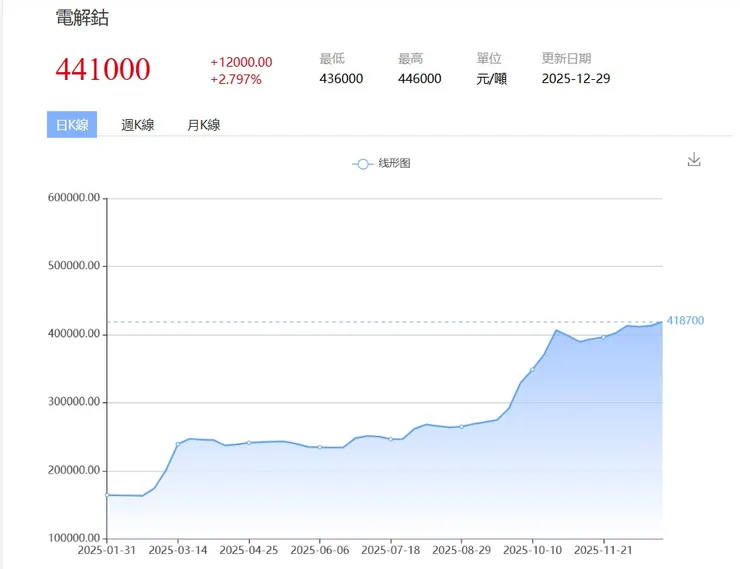
Task: Select the 月K線 tab
Action: pos(204,125)
